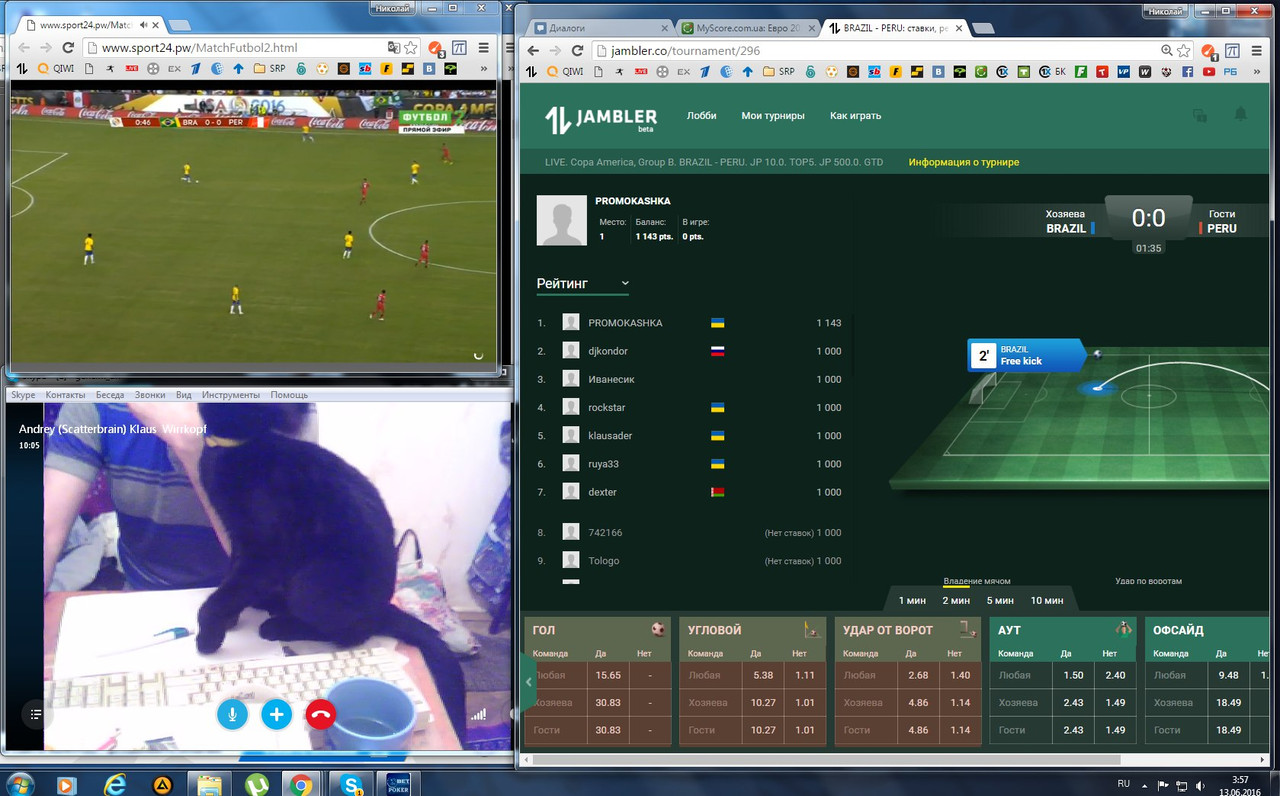
Task: Add participants with Skype plus button
Action: 277,714
